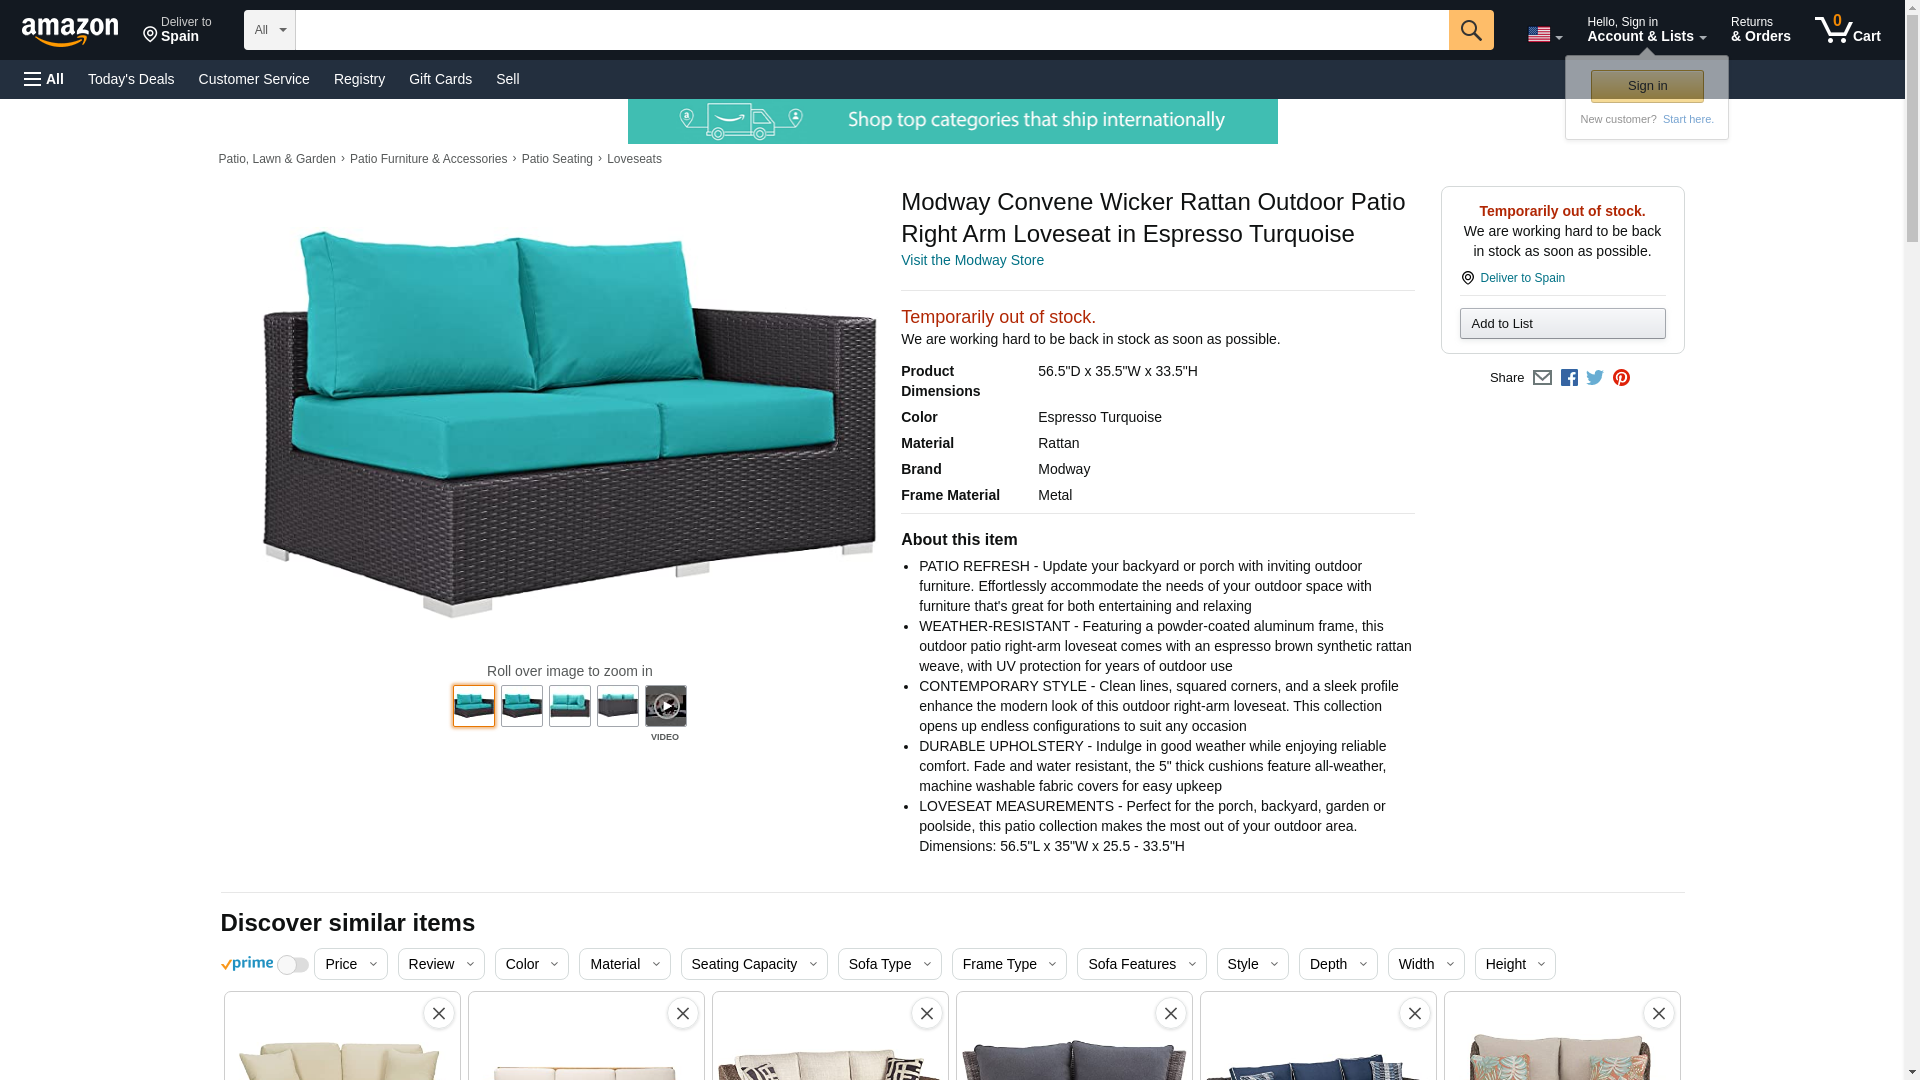The width and height of the screenshot is (1920, 1080).
Task: Open Today's Deals navigation item
Action: click(x=131, y=79)
